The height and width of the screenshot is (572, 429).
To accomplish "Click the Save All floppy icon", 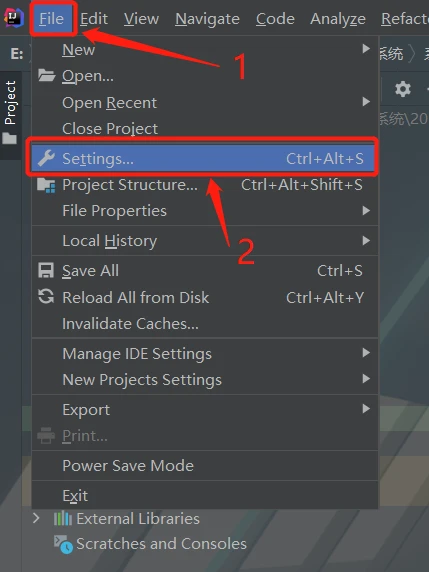I will [x=46, y=271].
